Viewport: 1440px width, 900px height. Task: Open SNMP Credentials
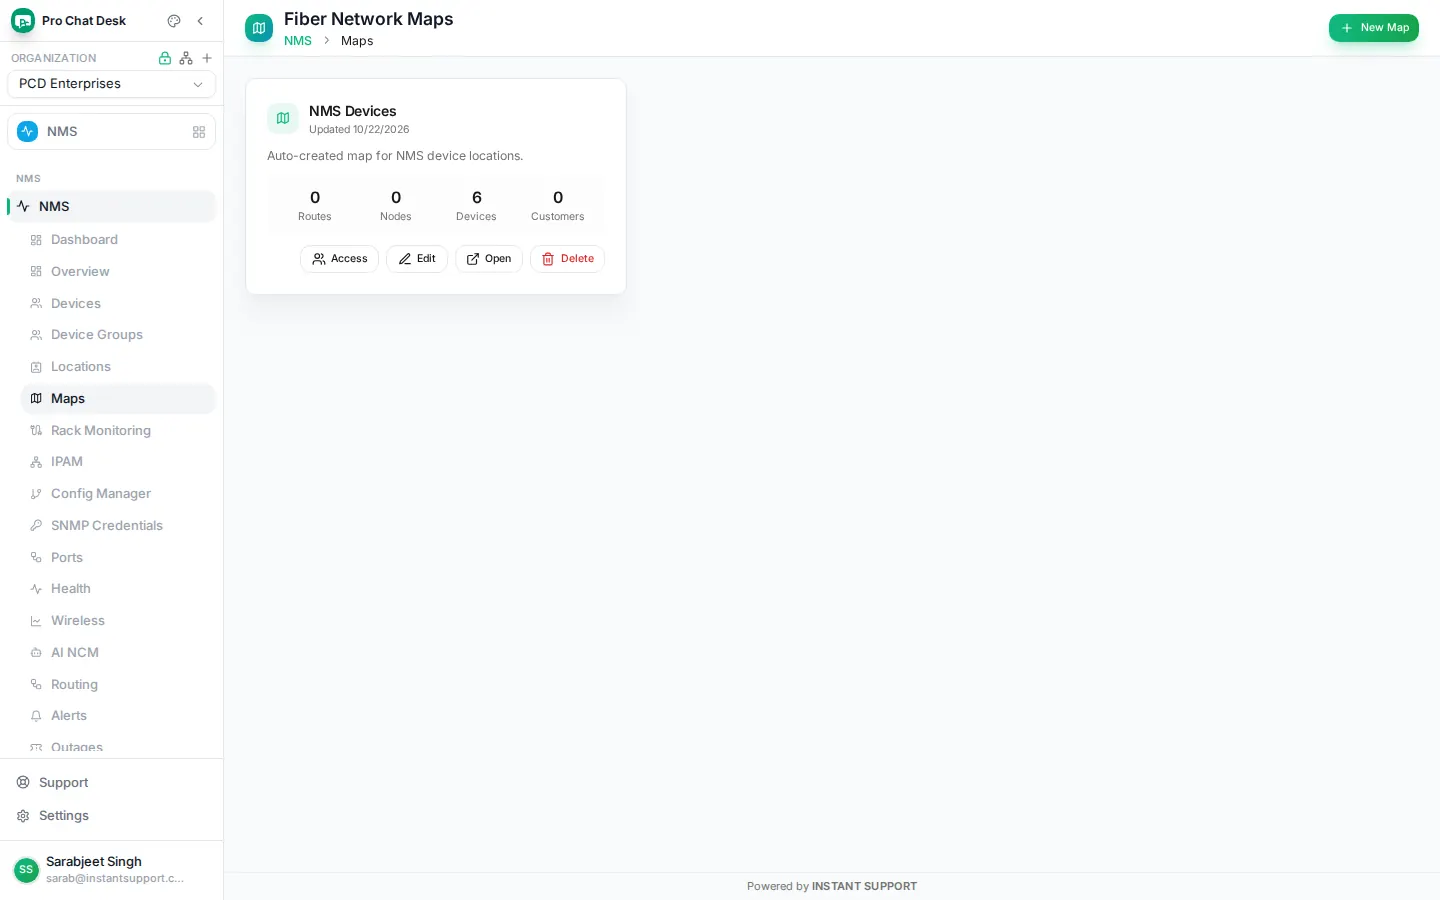[118, 526]
